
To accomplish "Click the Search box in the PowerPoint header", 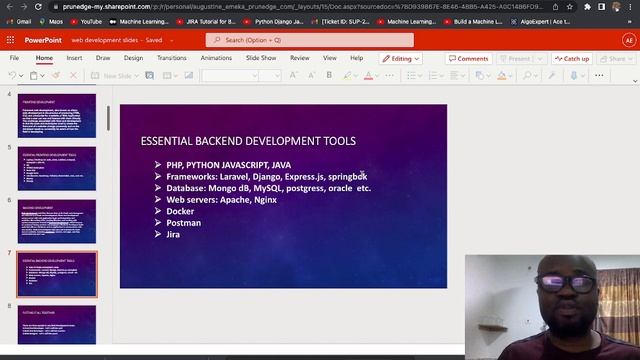I will (x=309, y=40).
